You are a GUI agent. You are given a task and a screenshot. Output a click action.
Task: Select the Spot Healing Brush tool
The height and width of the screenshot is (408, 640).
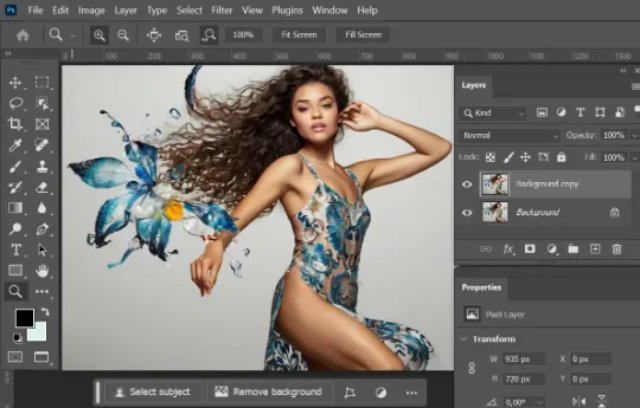click(x=42, y=145)
